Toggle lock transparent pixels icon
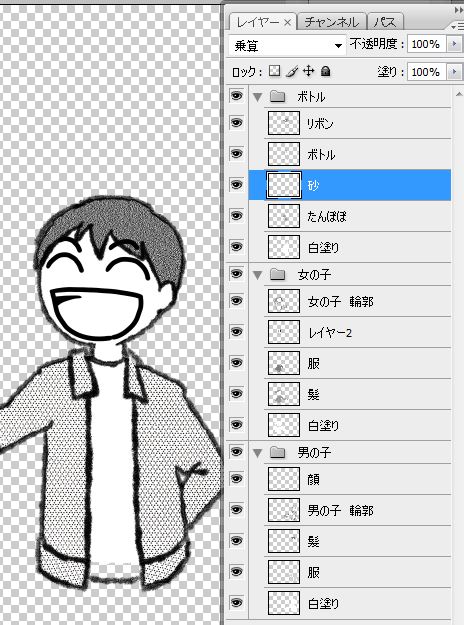 tap(274, 71)
